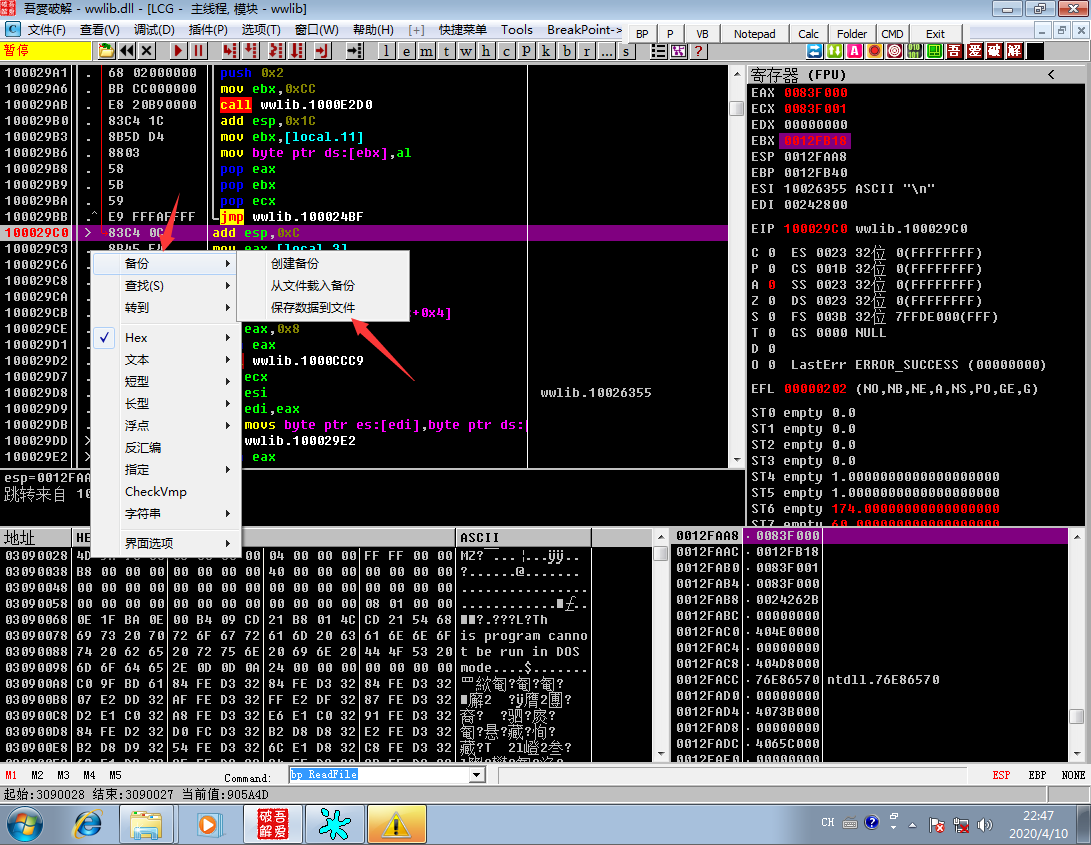
Task: Open debugging options list icon
Action: pyautogui.click(x=658, y=51)
